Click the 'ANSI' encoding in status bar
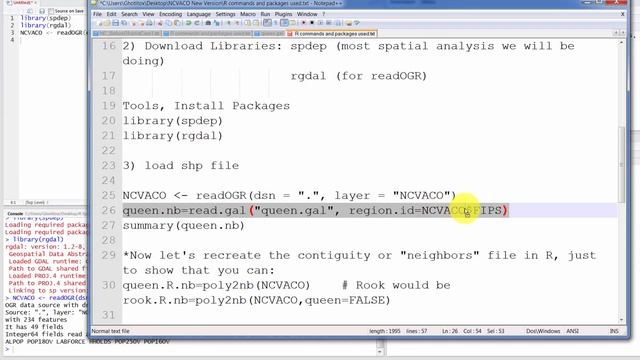This screenshot has width=640, height=360. click(x=572, y=331)
